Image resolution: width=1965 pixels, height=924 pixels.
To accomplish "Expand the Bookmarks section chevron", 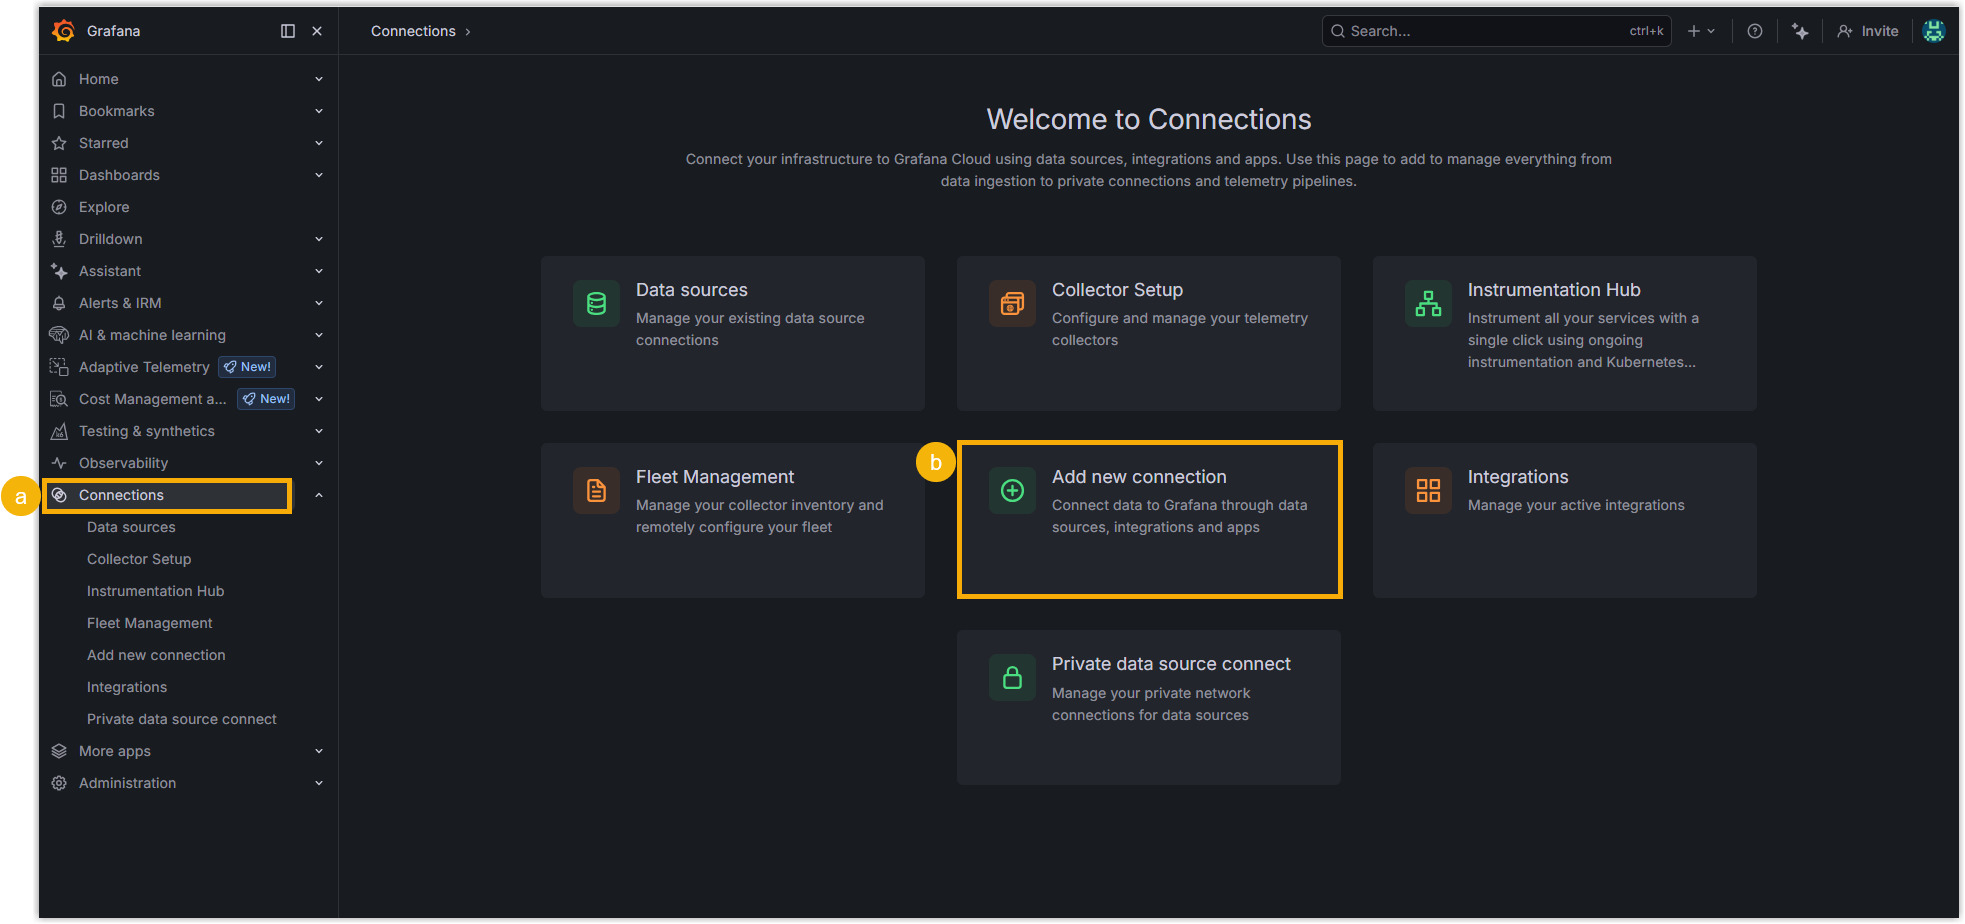I will point(319,111).
